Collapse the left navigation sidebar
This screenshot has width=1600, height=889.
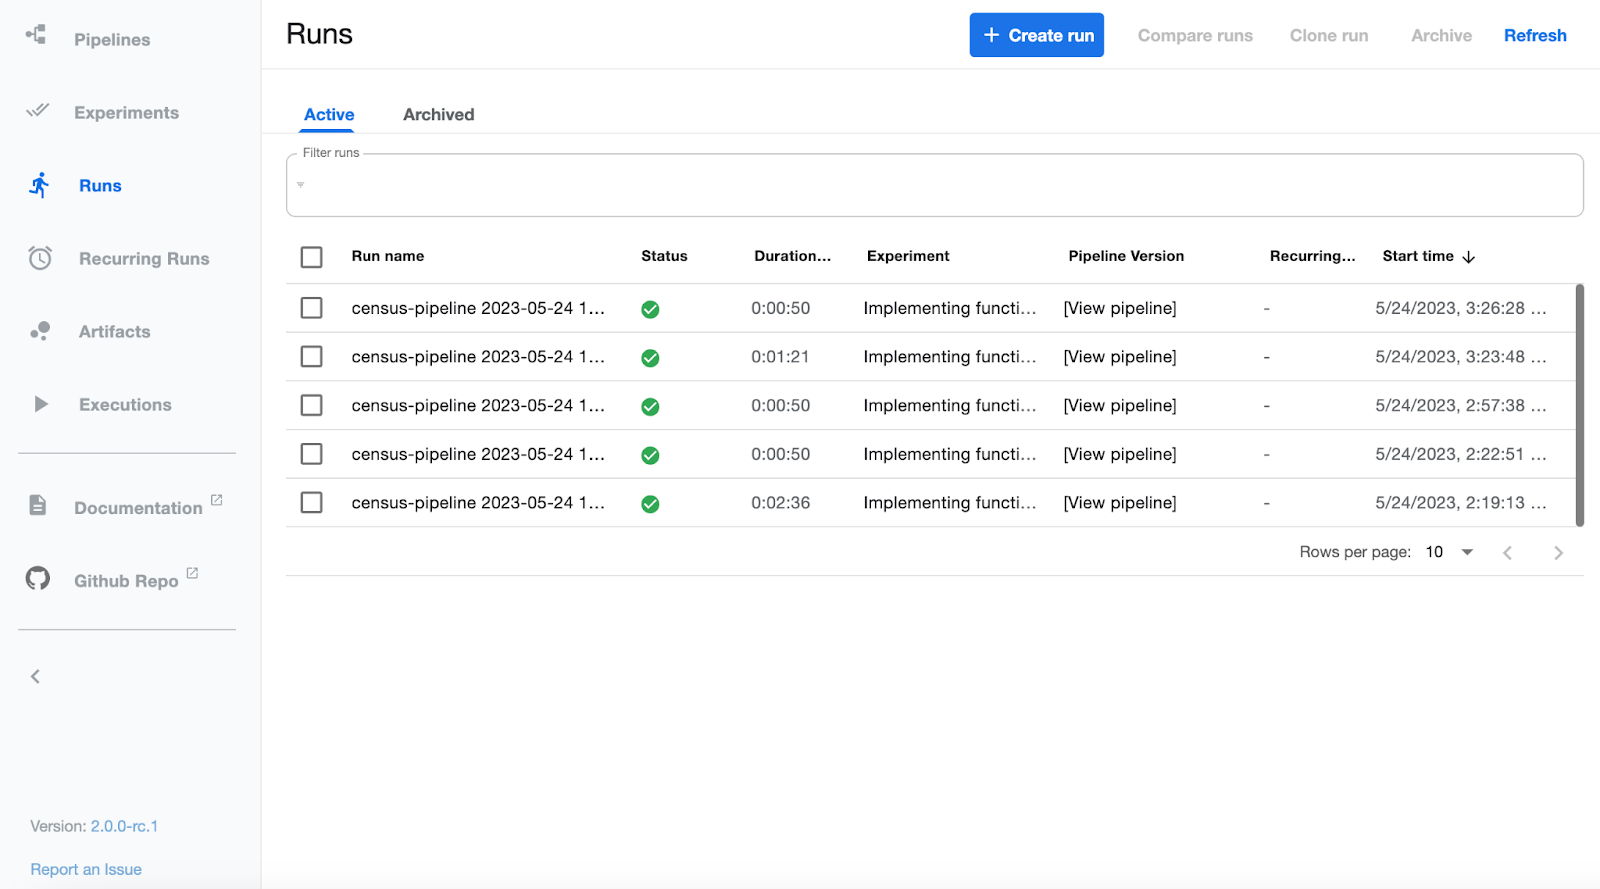pos(35,677)
